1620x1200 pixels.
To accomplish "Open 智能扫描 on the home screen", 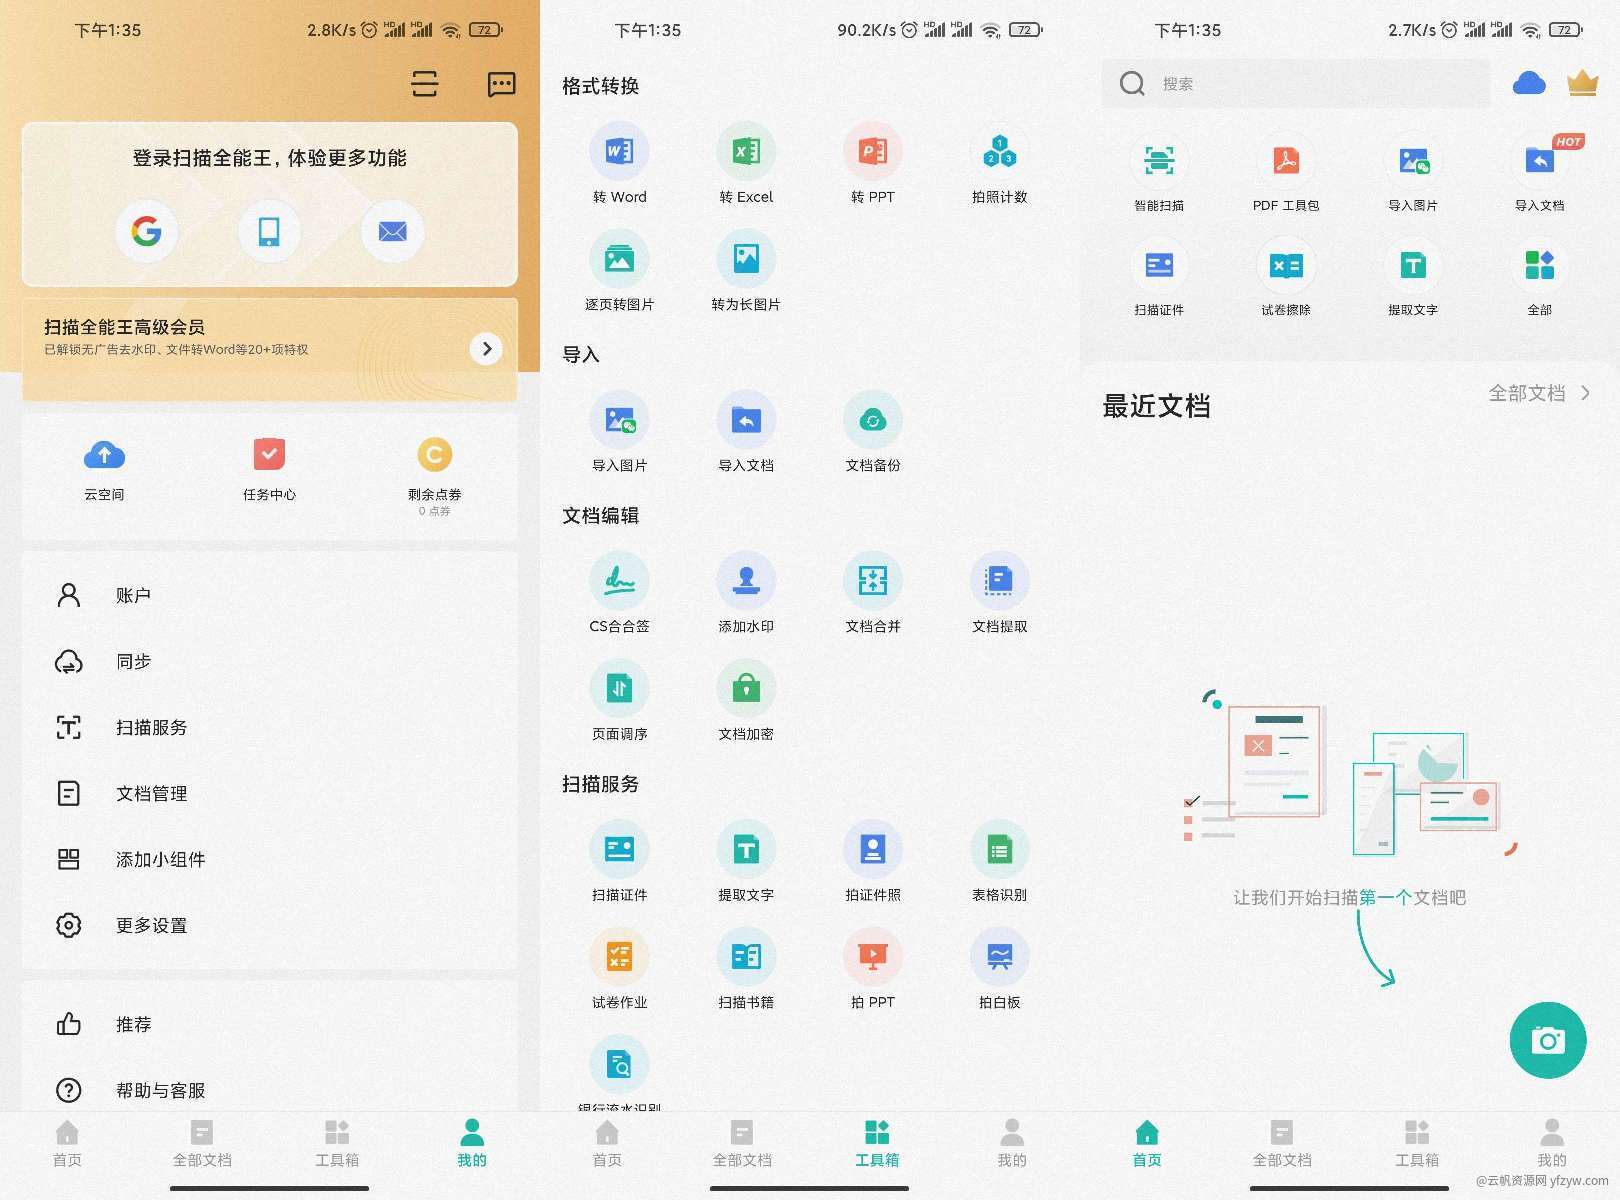I will tap(1159, 172).
